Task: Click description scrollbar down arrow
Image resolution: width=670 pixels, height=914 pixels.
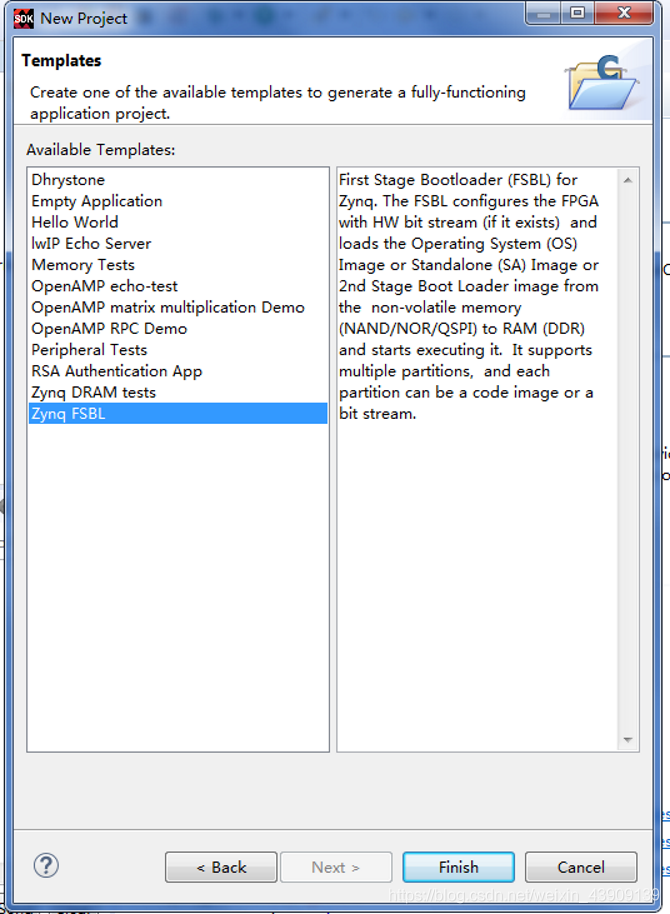Action: click(x=628, y=740)
